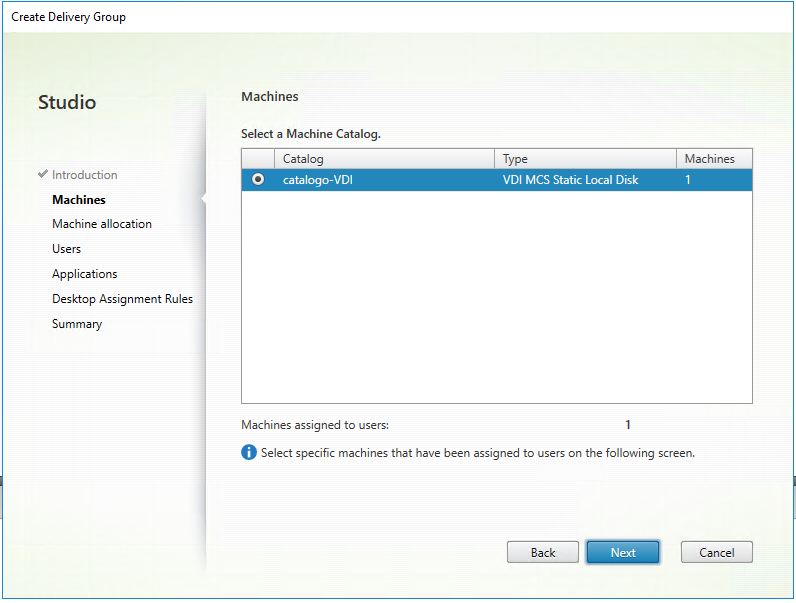
Task: Open the Summary step
Action: coord(77,324)
